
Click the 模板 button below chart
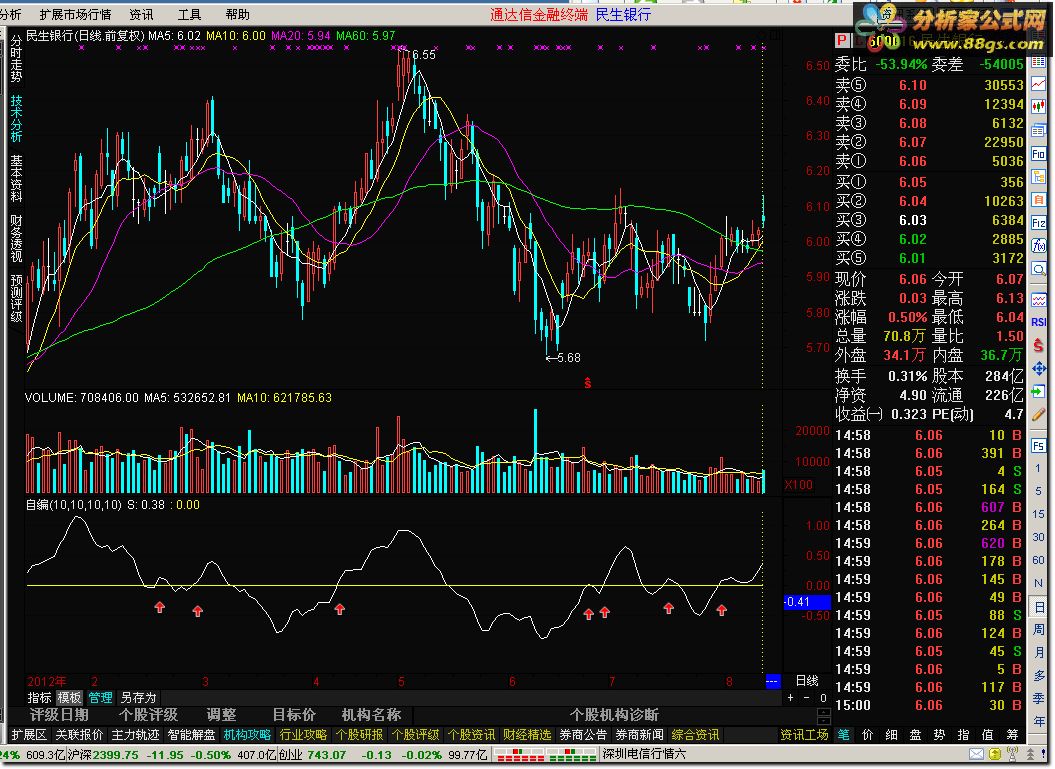tap(69, 698)
